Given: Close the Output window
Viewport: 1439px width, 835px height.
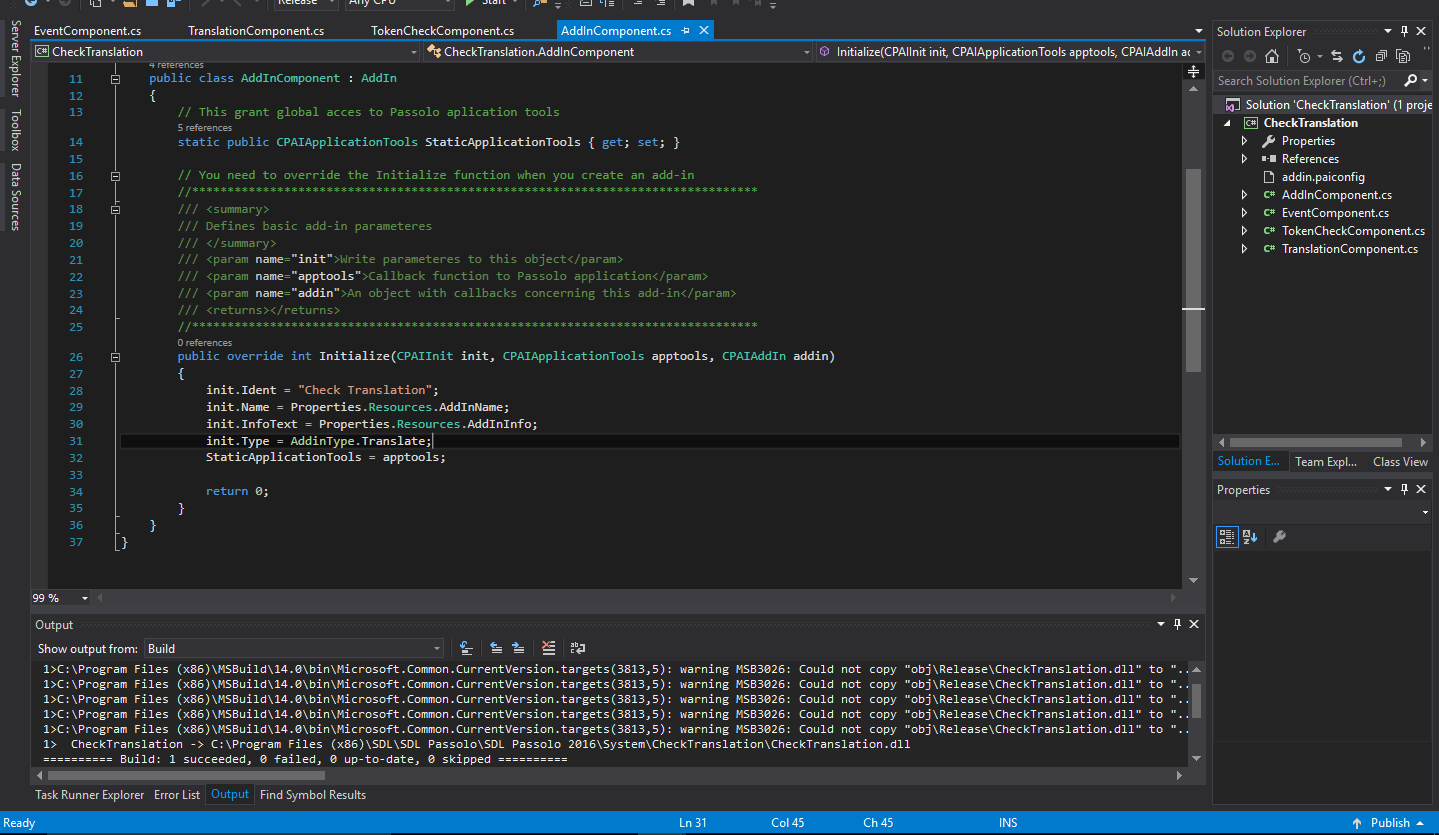Looking at the screenshot, I should coord(1194,624).
